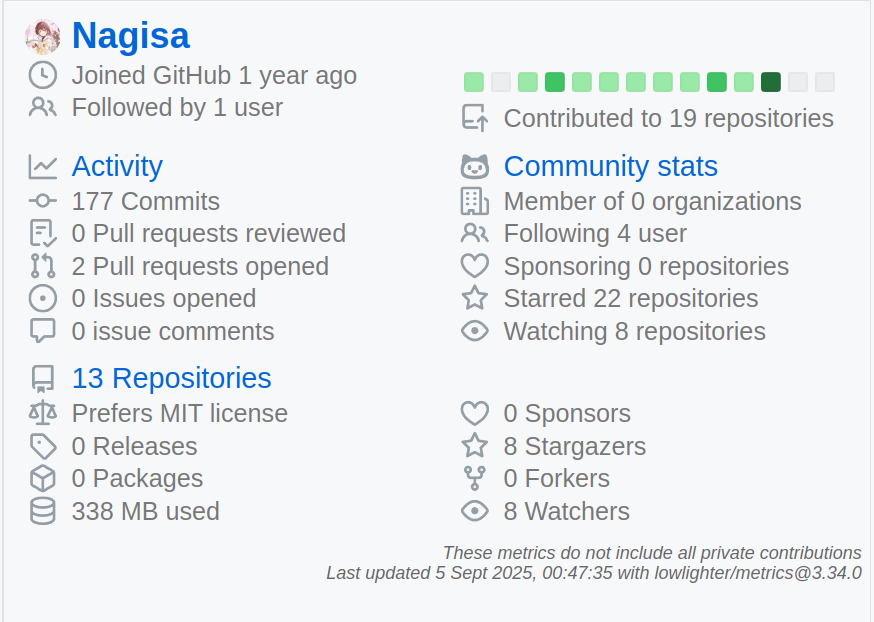Click the commit icon next to 177 Commits
Screen dimensions: 874x622
pos(43,201)
